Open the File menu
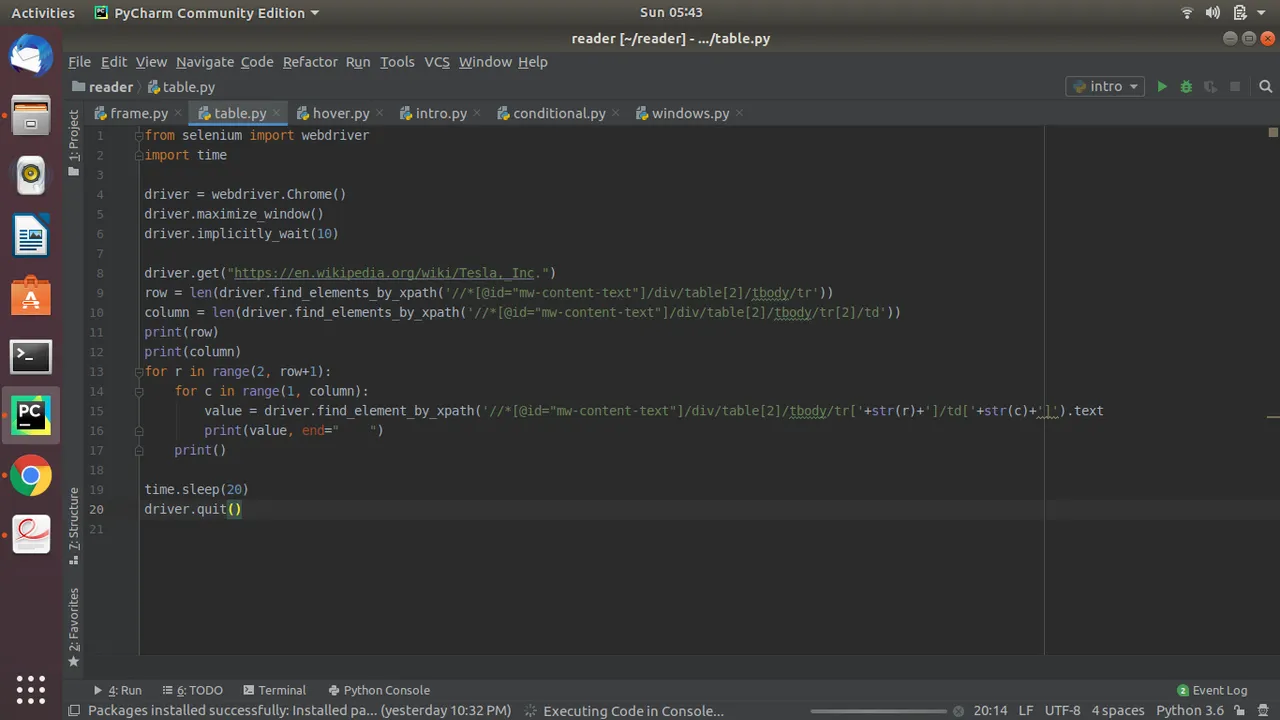The image size is (1280, 720). (79, 62)
